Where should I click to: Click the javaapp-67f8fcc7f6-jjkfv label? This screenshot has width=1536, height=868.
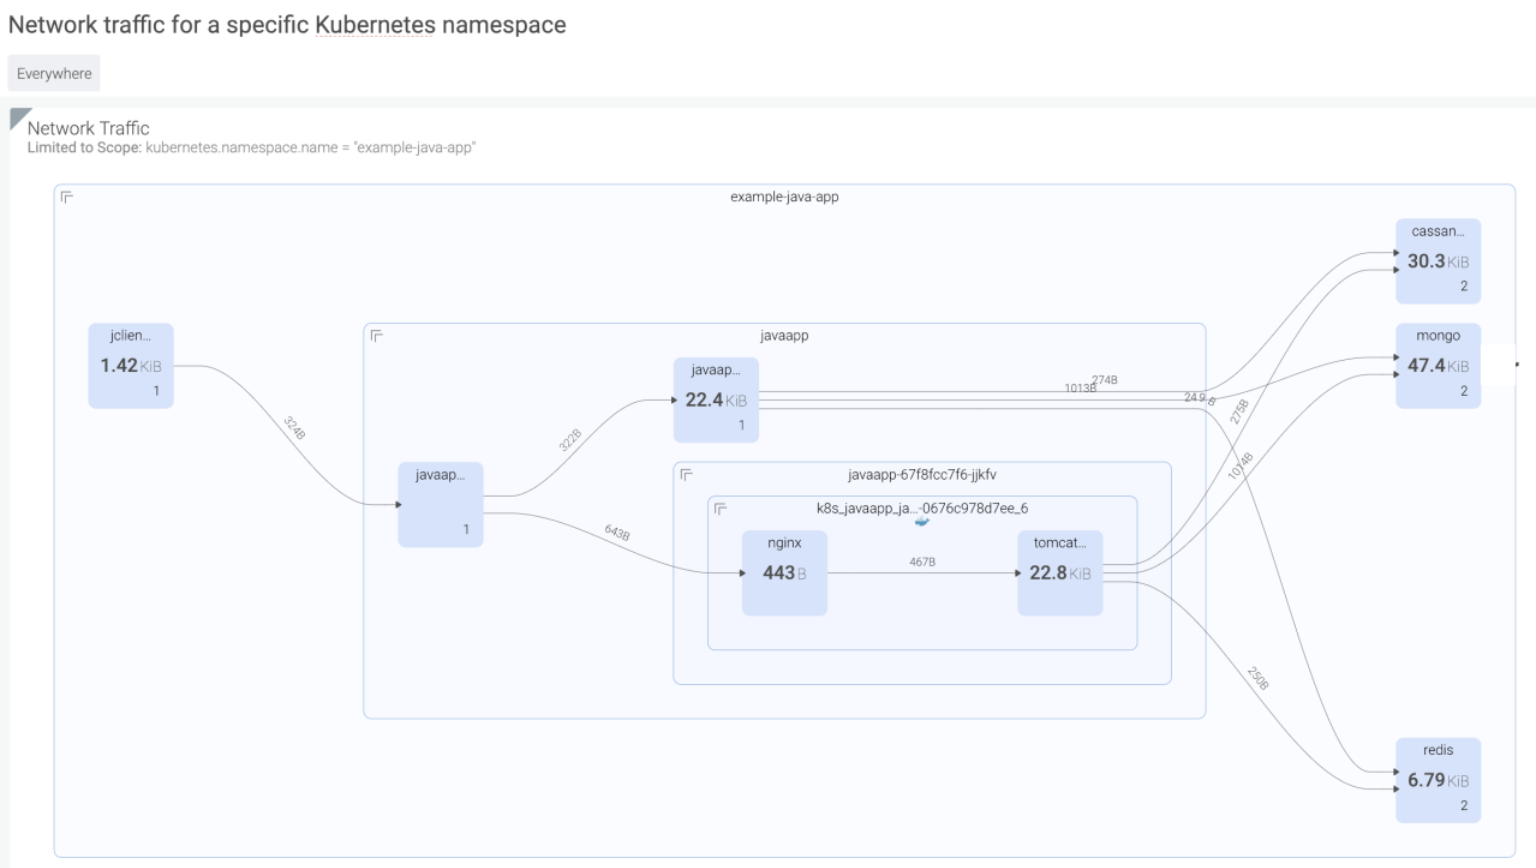[922, 475]
